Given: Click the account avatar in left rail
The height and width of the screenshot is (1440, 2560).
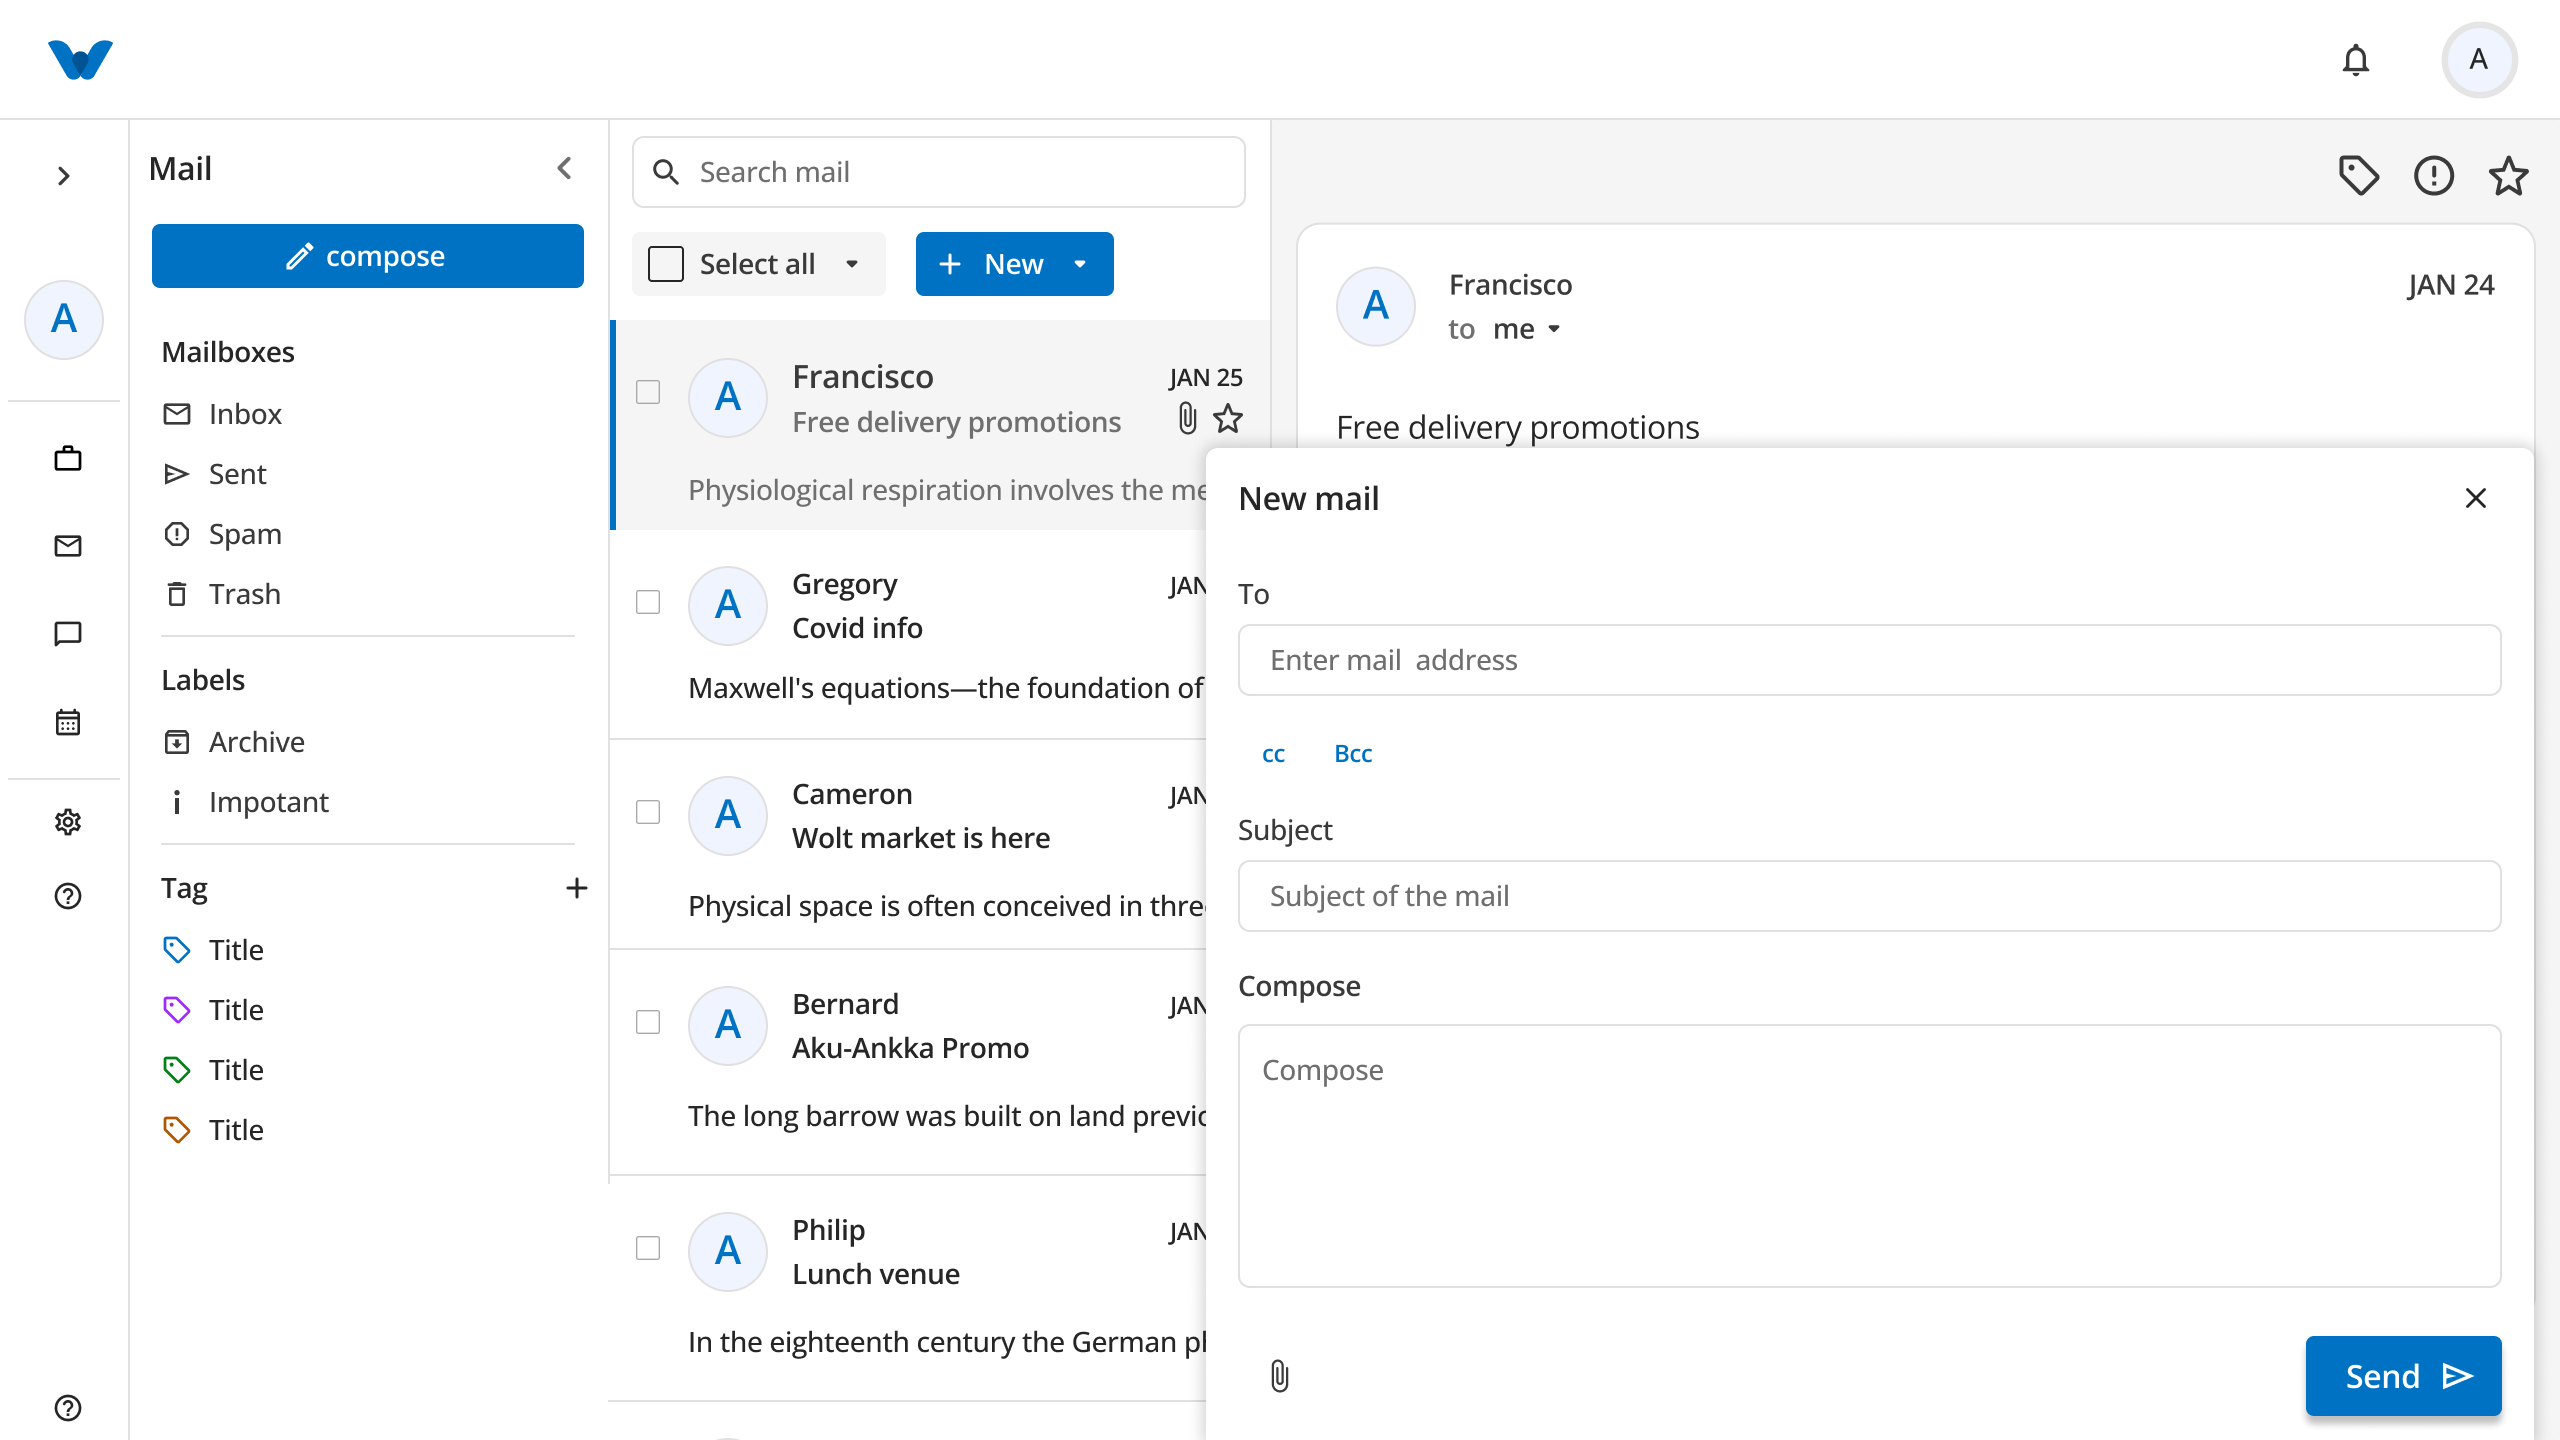Looking at the screenshot, I should [x=64, y=319].
